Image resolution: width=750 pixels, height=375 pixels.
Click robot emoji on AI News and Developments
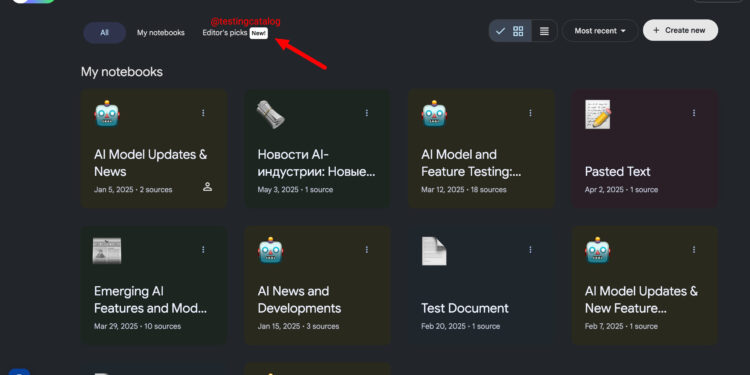271,250
